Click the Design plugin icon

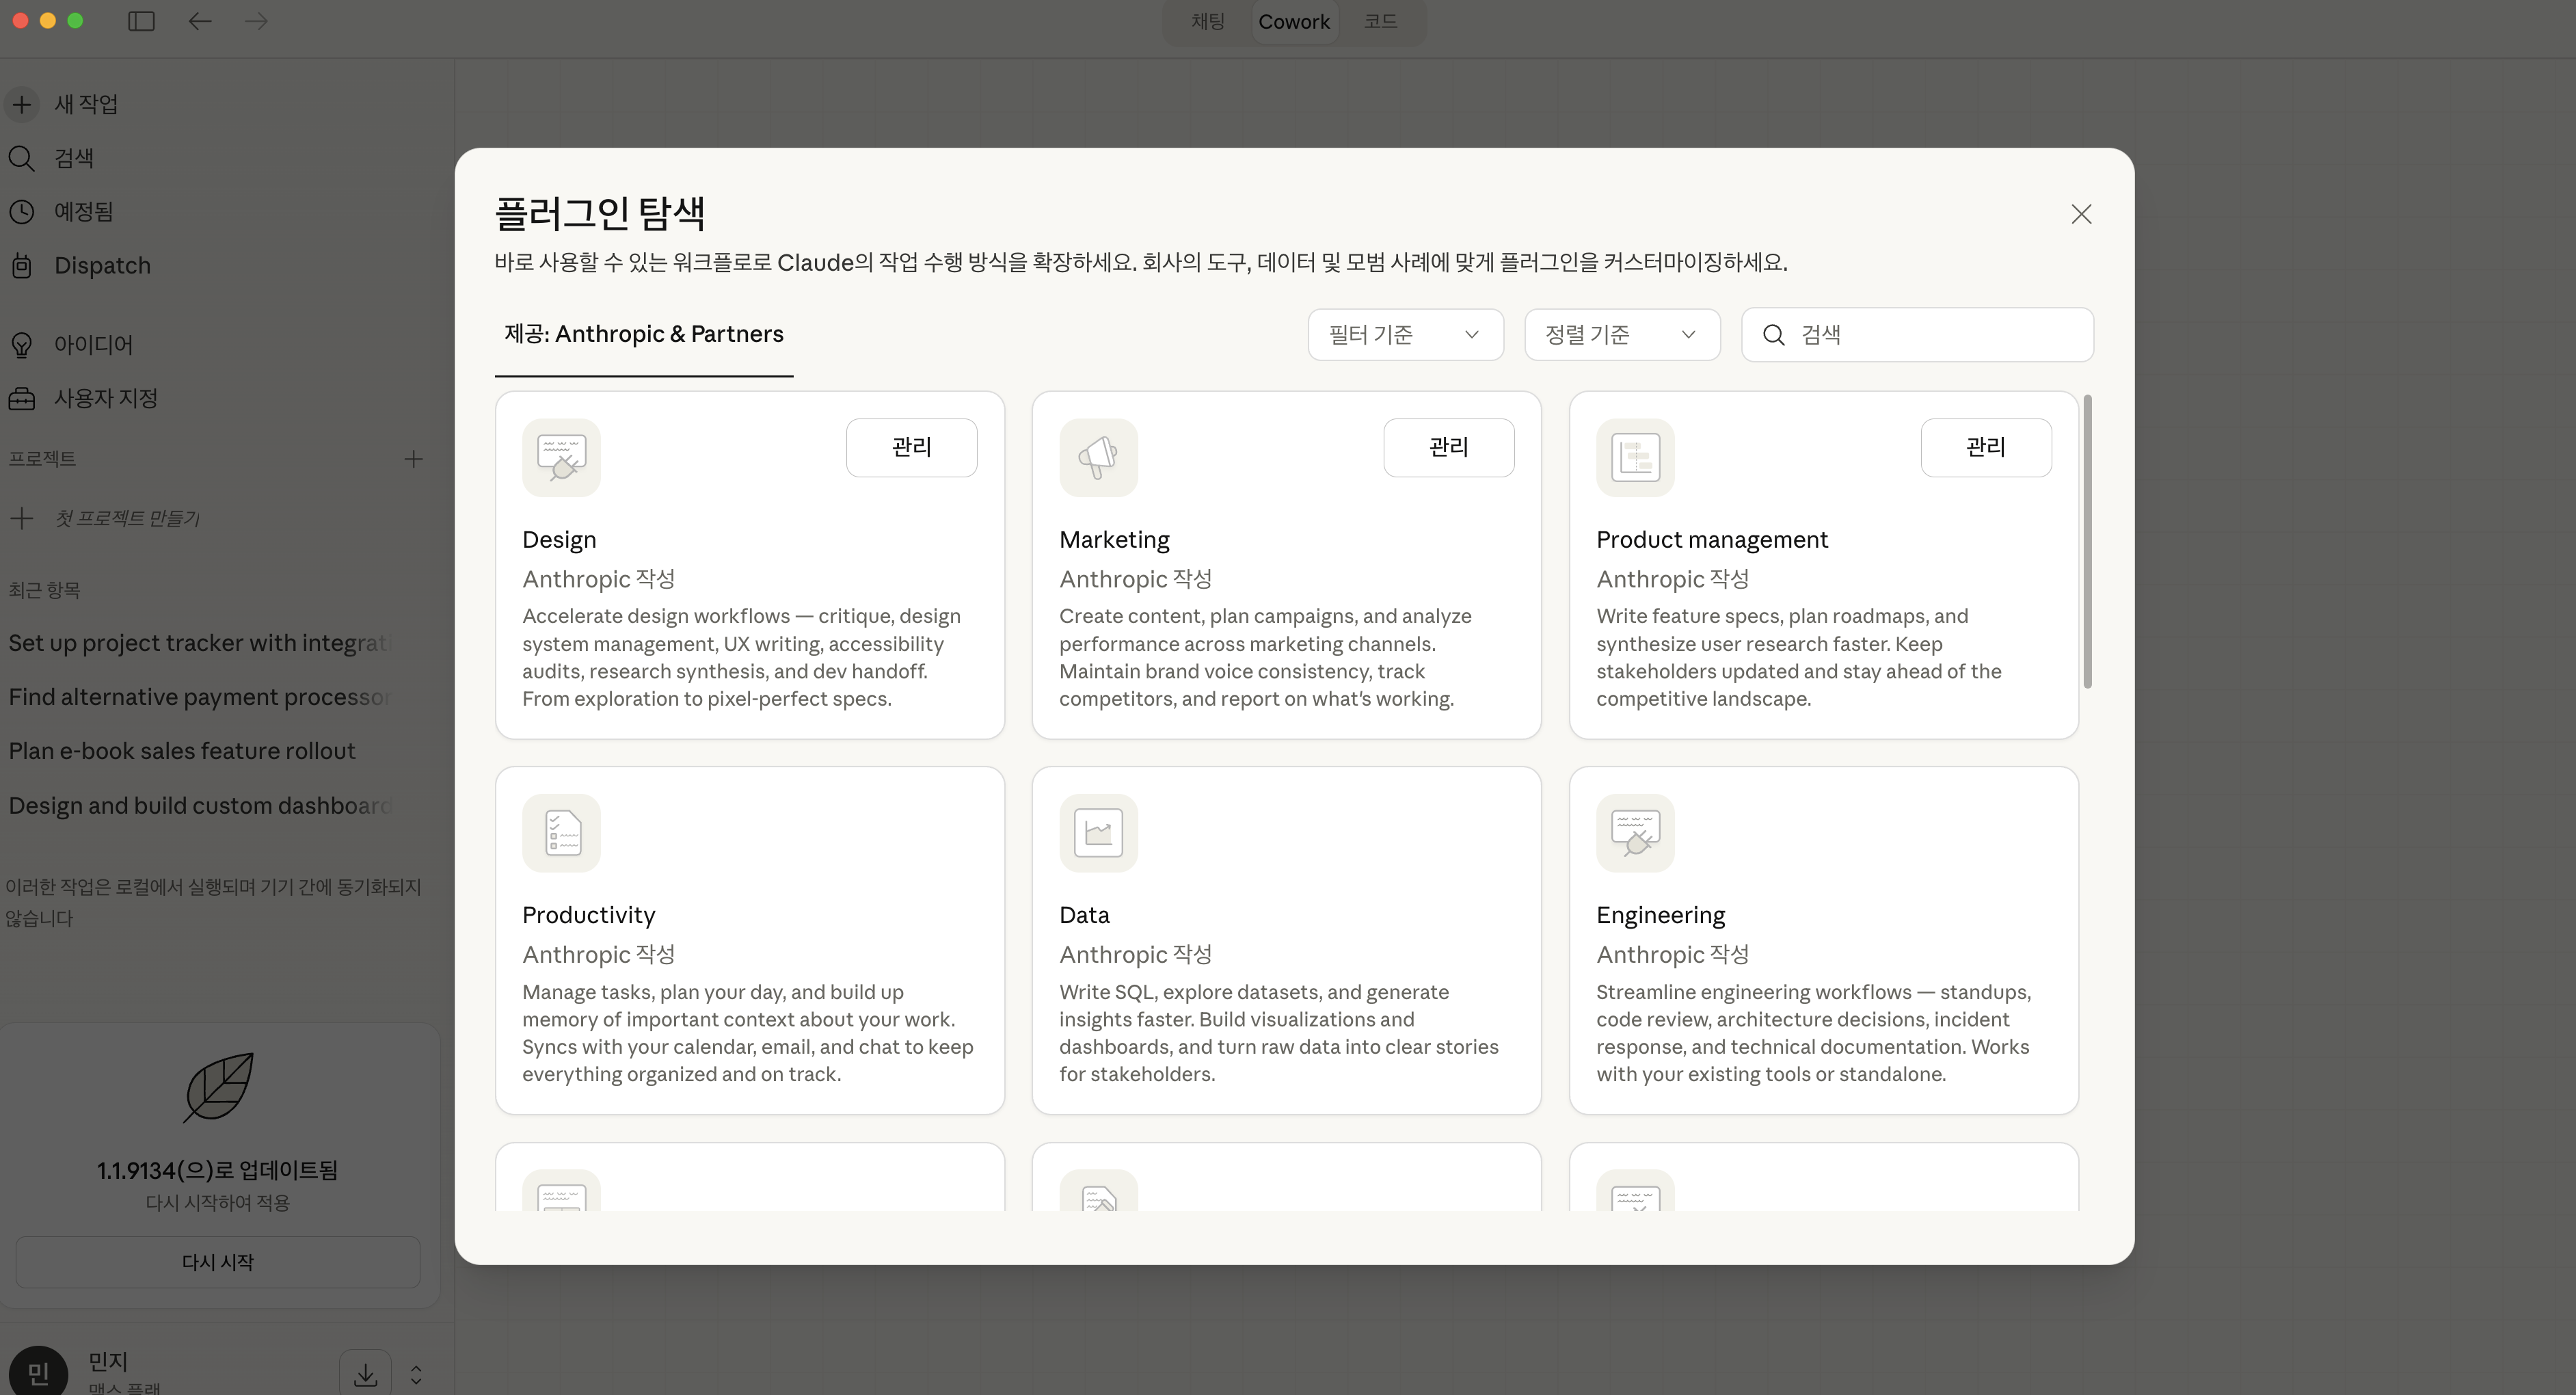[561, 457]
